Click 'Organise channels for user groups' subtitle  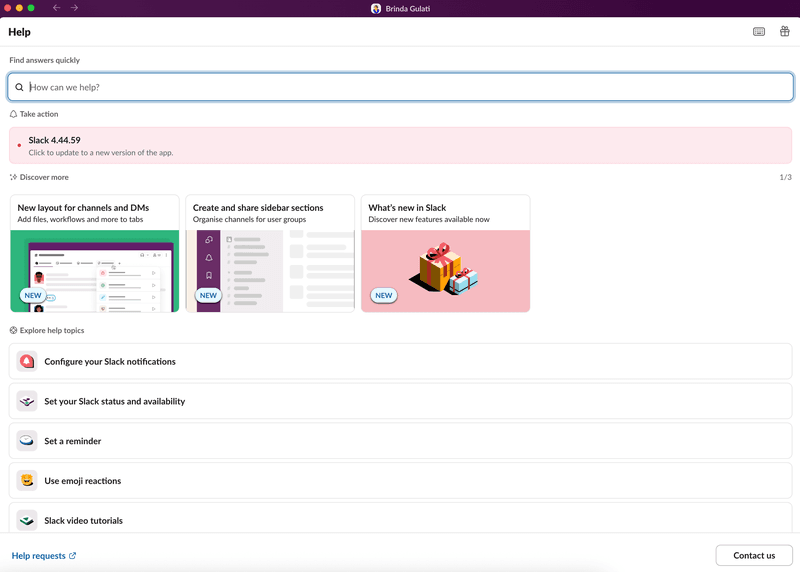249,219
